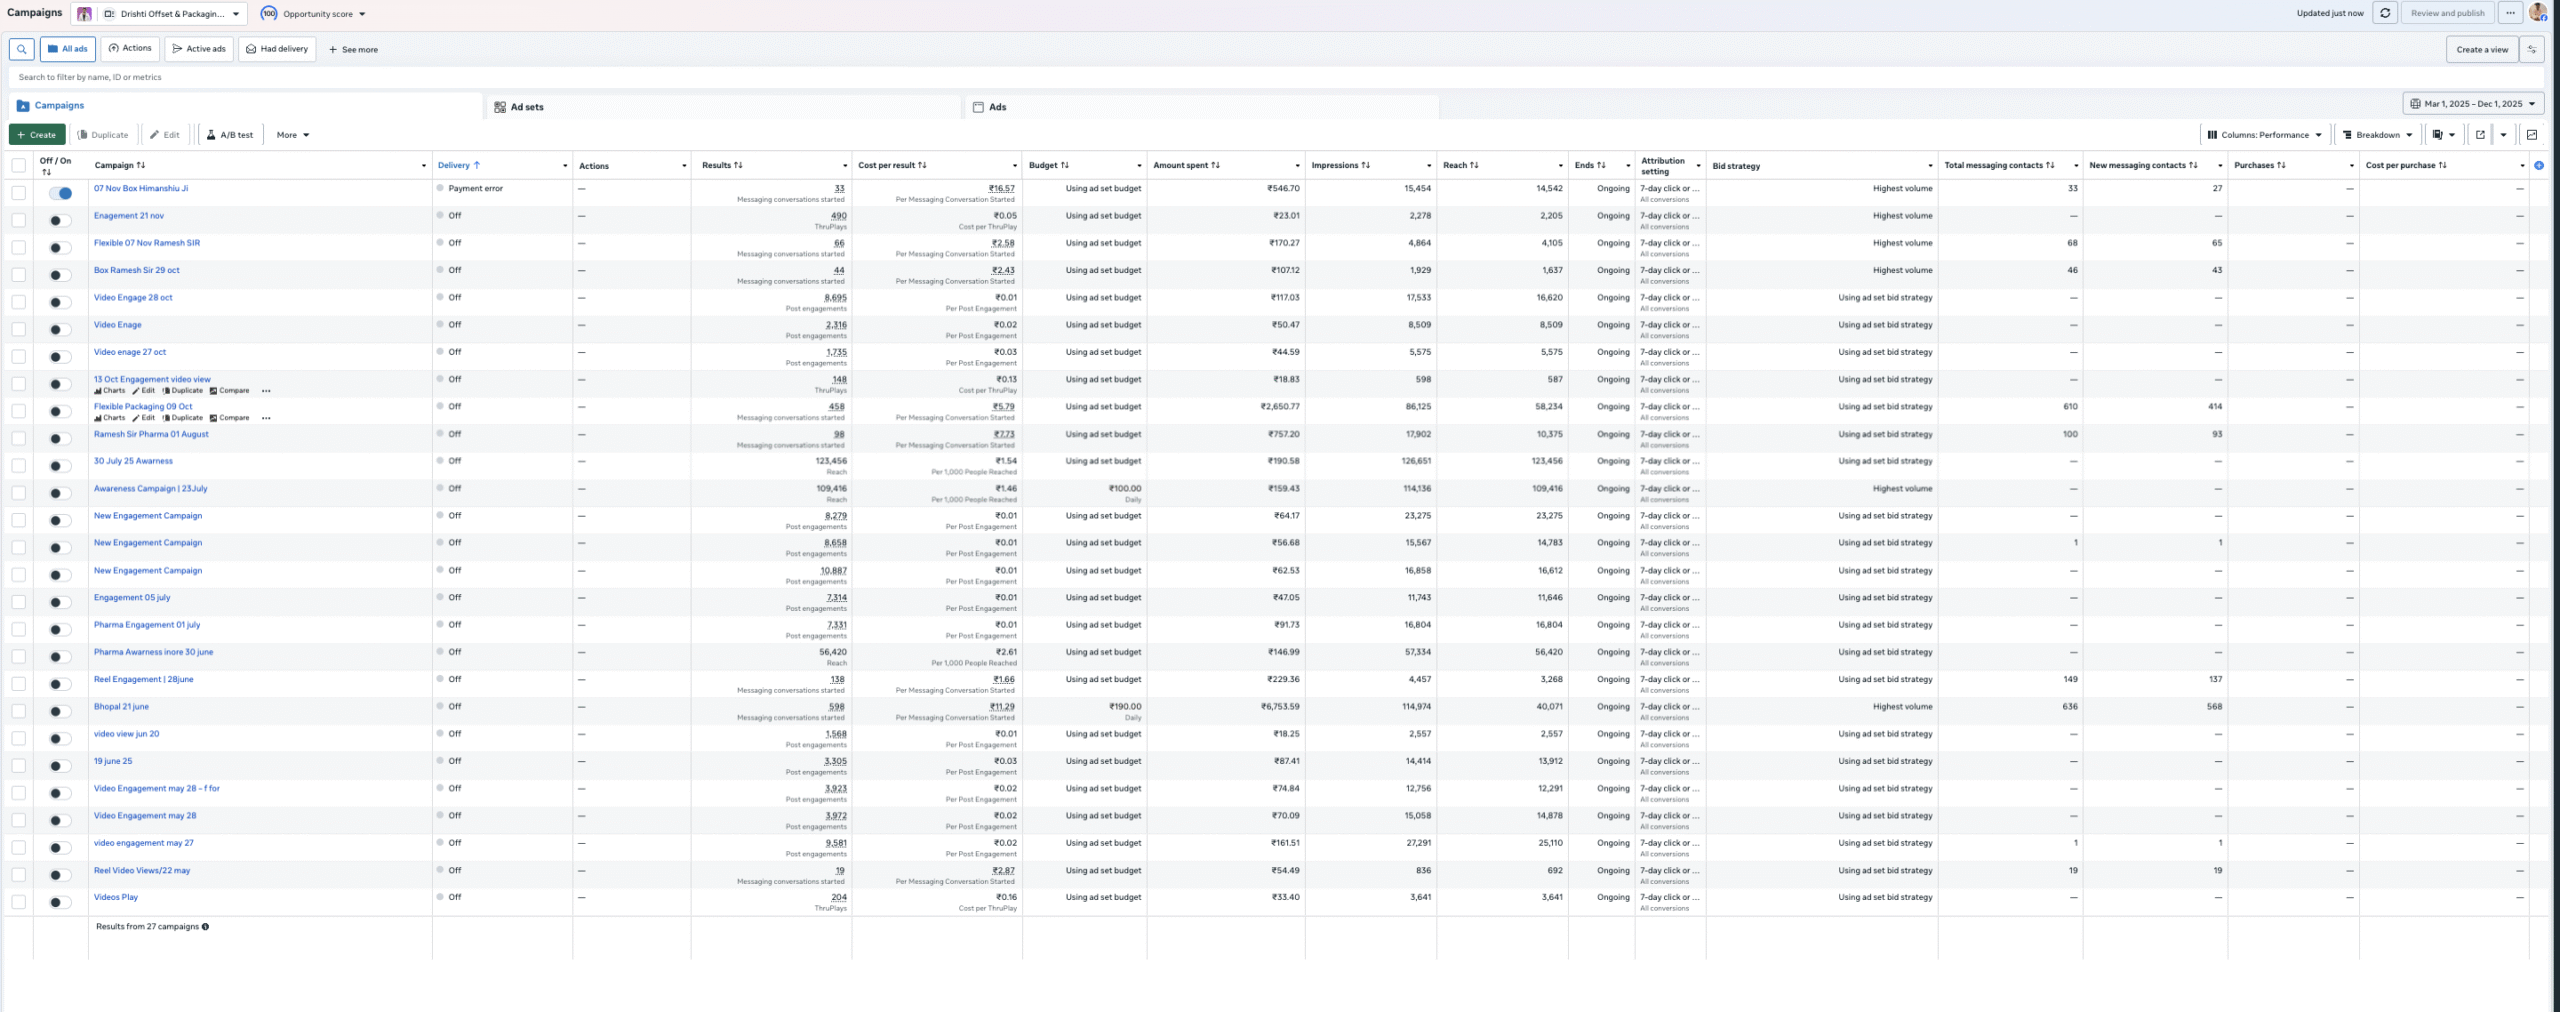Enable the Enagement 21 nov campaign toggle
Viewport: 2560px width, 1012px height.
point(60,221)
